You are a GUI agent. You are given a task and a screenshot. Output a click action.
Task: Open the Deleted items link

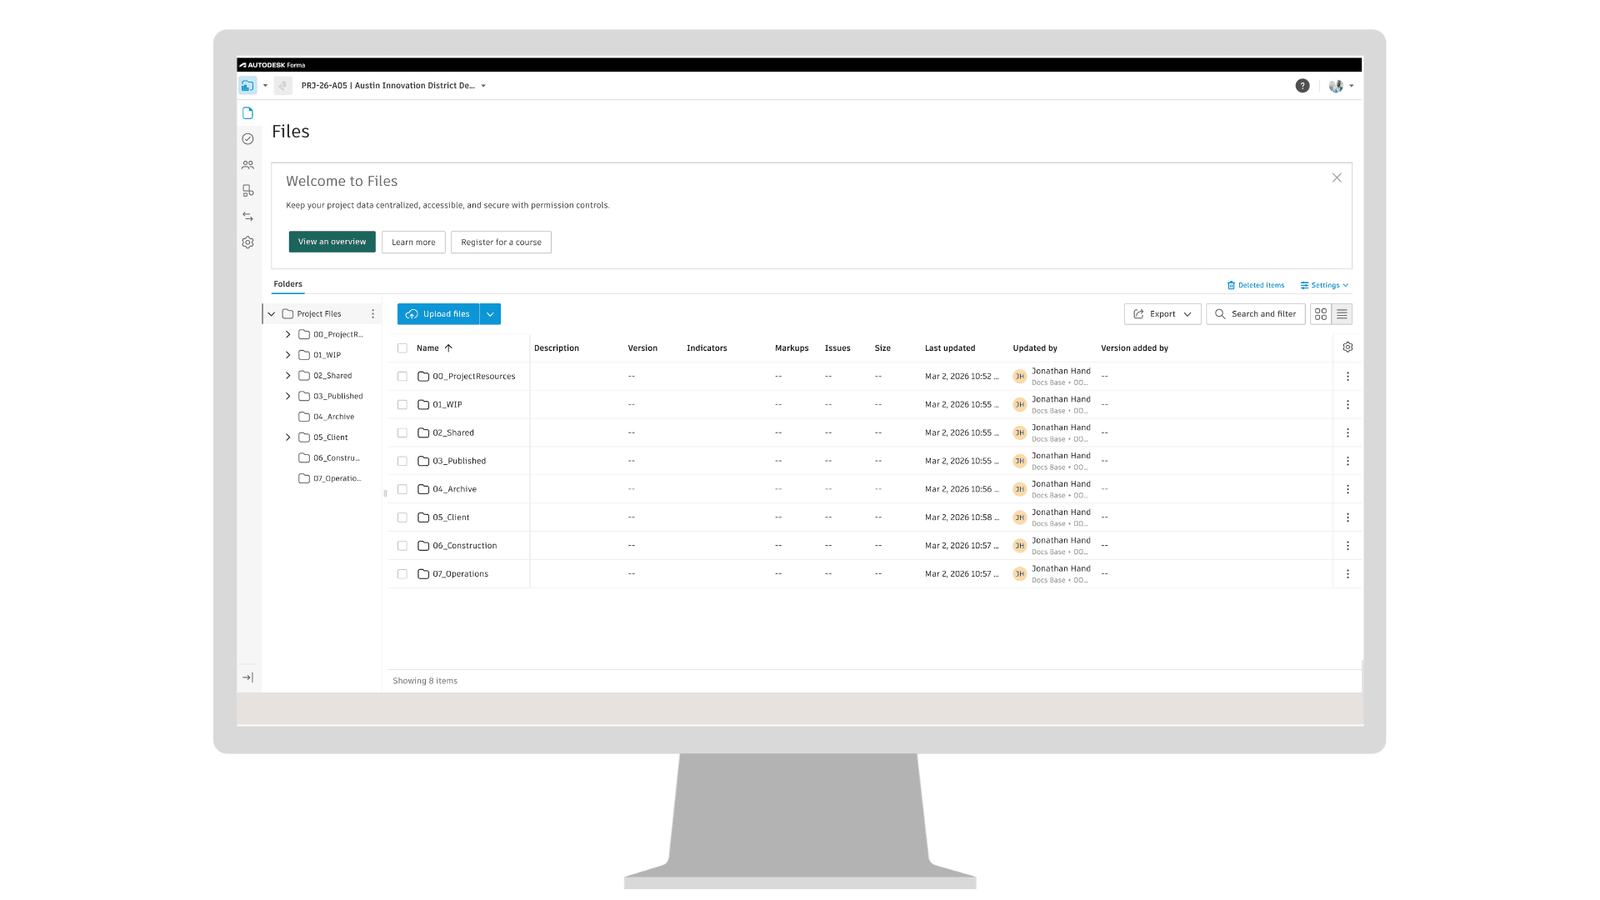(x=1255, y=285)
